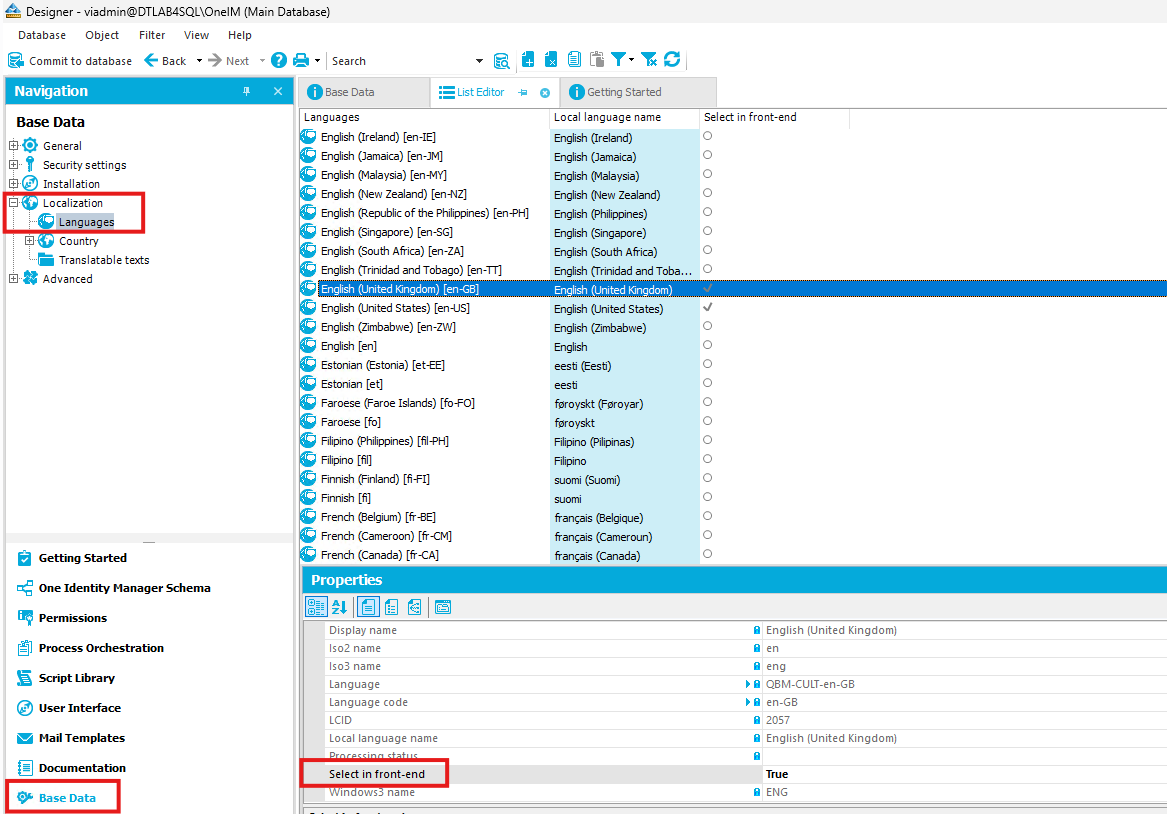
Task: Expand the General tree node
Action: tap(13, 145)
